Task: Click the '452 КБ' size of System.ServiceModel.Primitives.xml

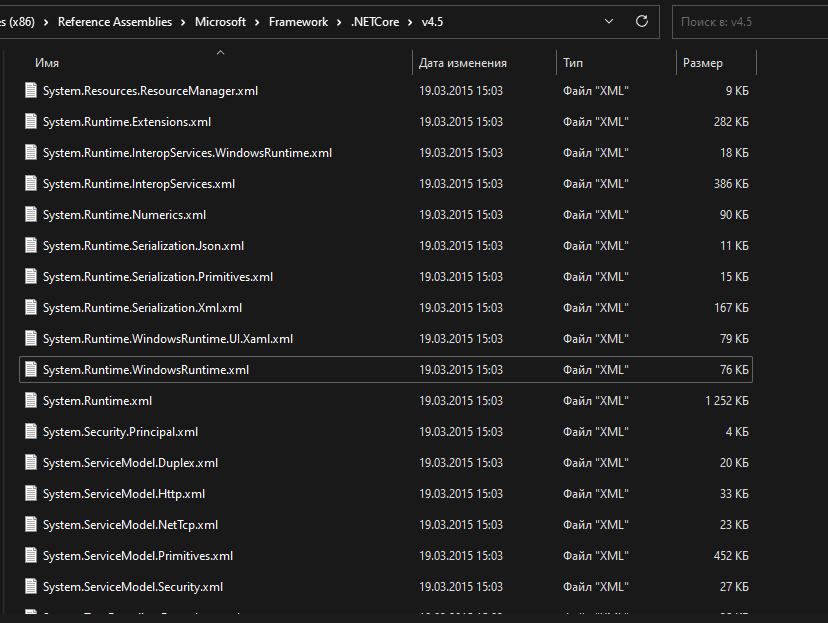Action: pos(731,555)
